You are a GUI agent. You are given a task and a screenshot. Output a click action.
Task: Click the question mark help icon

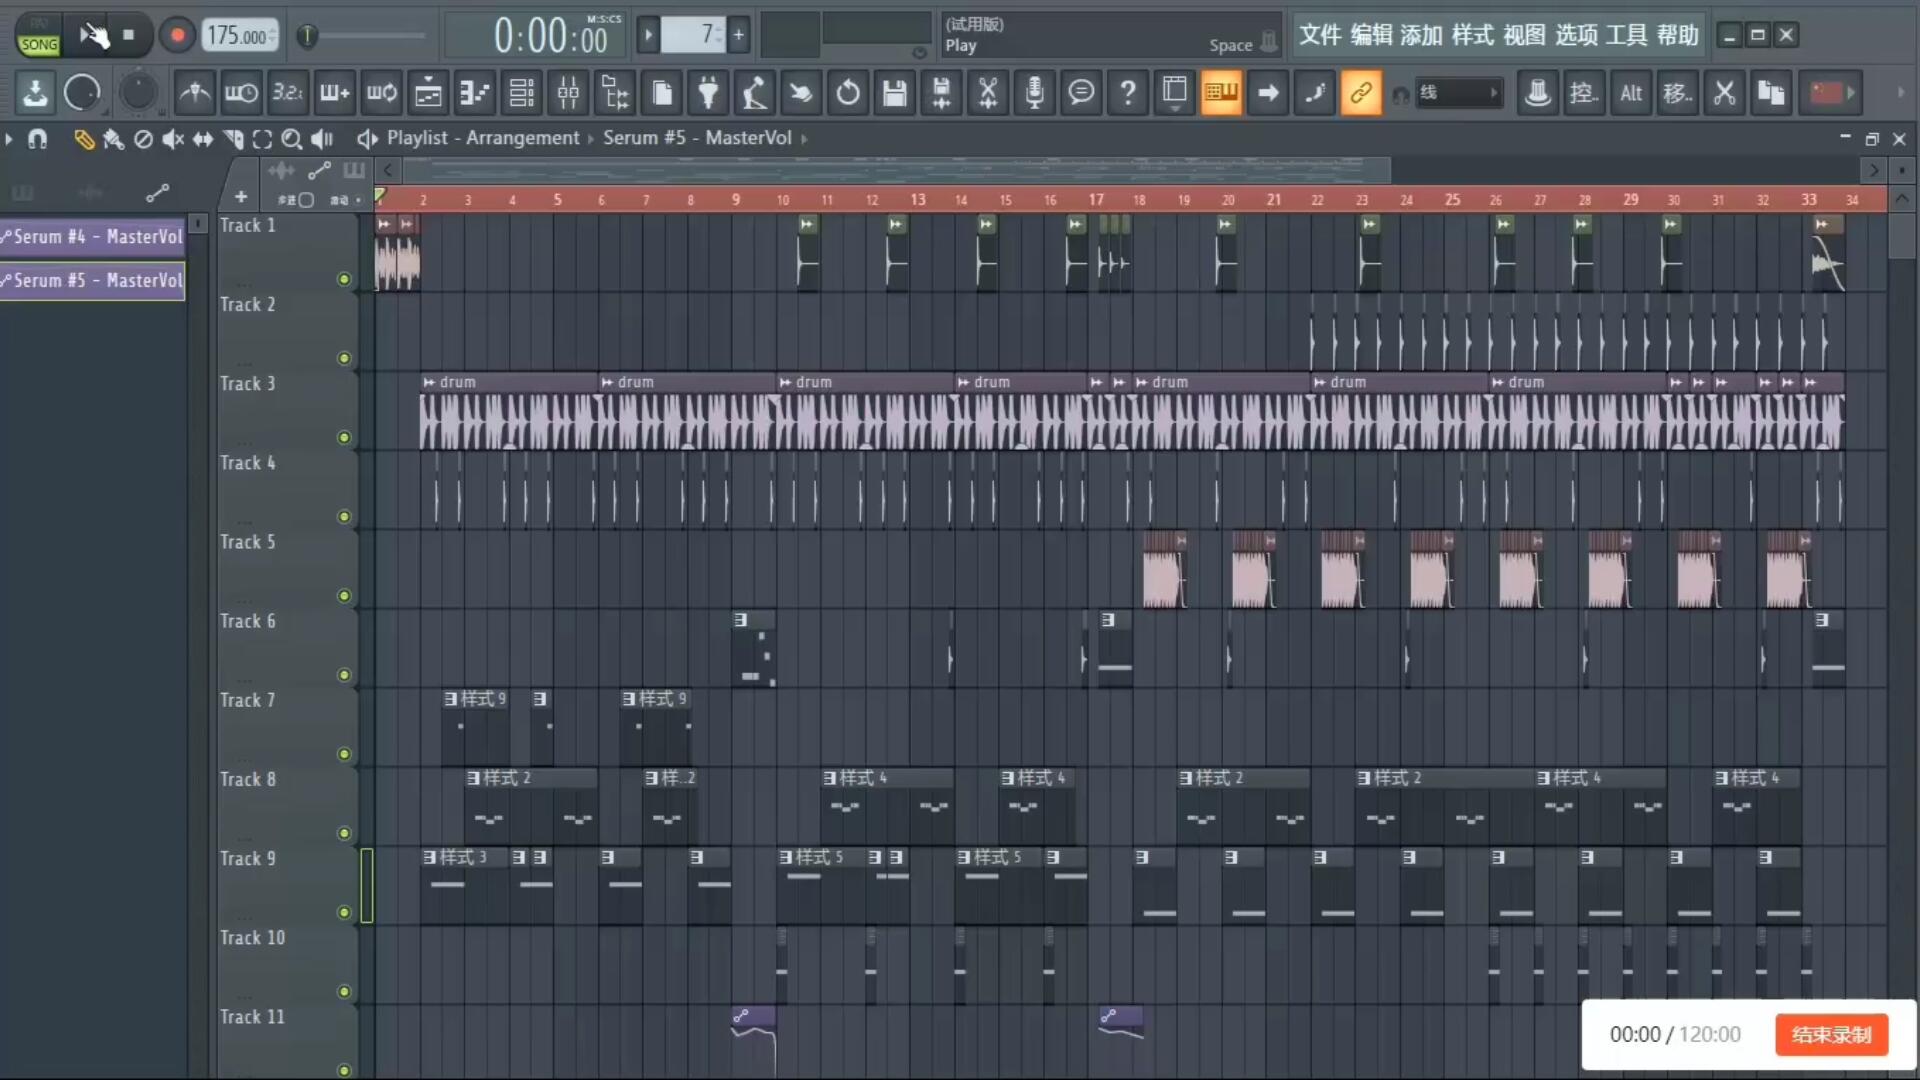1128,93
